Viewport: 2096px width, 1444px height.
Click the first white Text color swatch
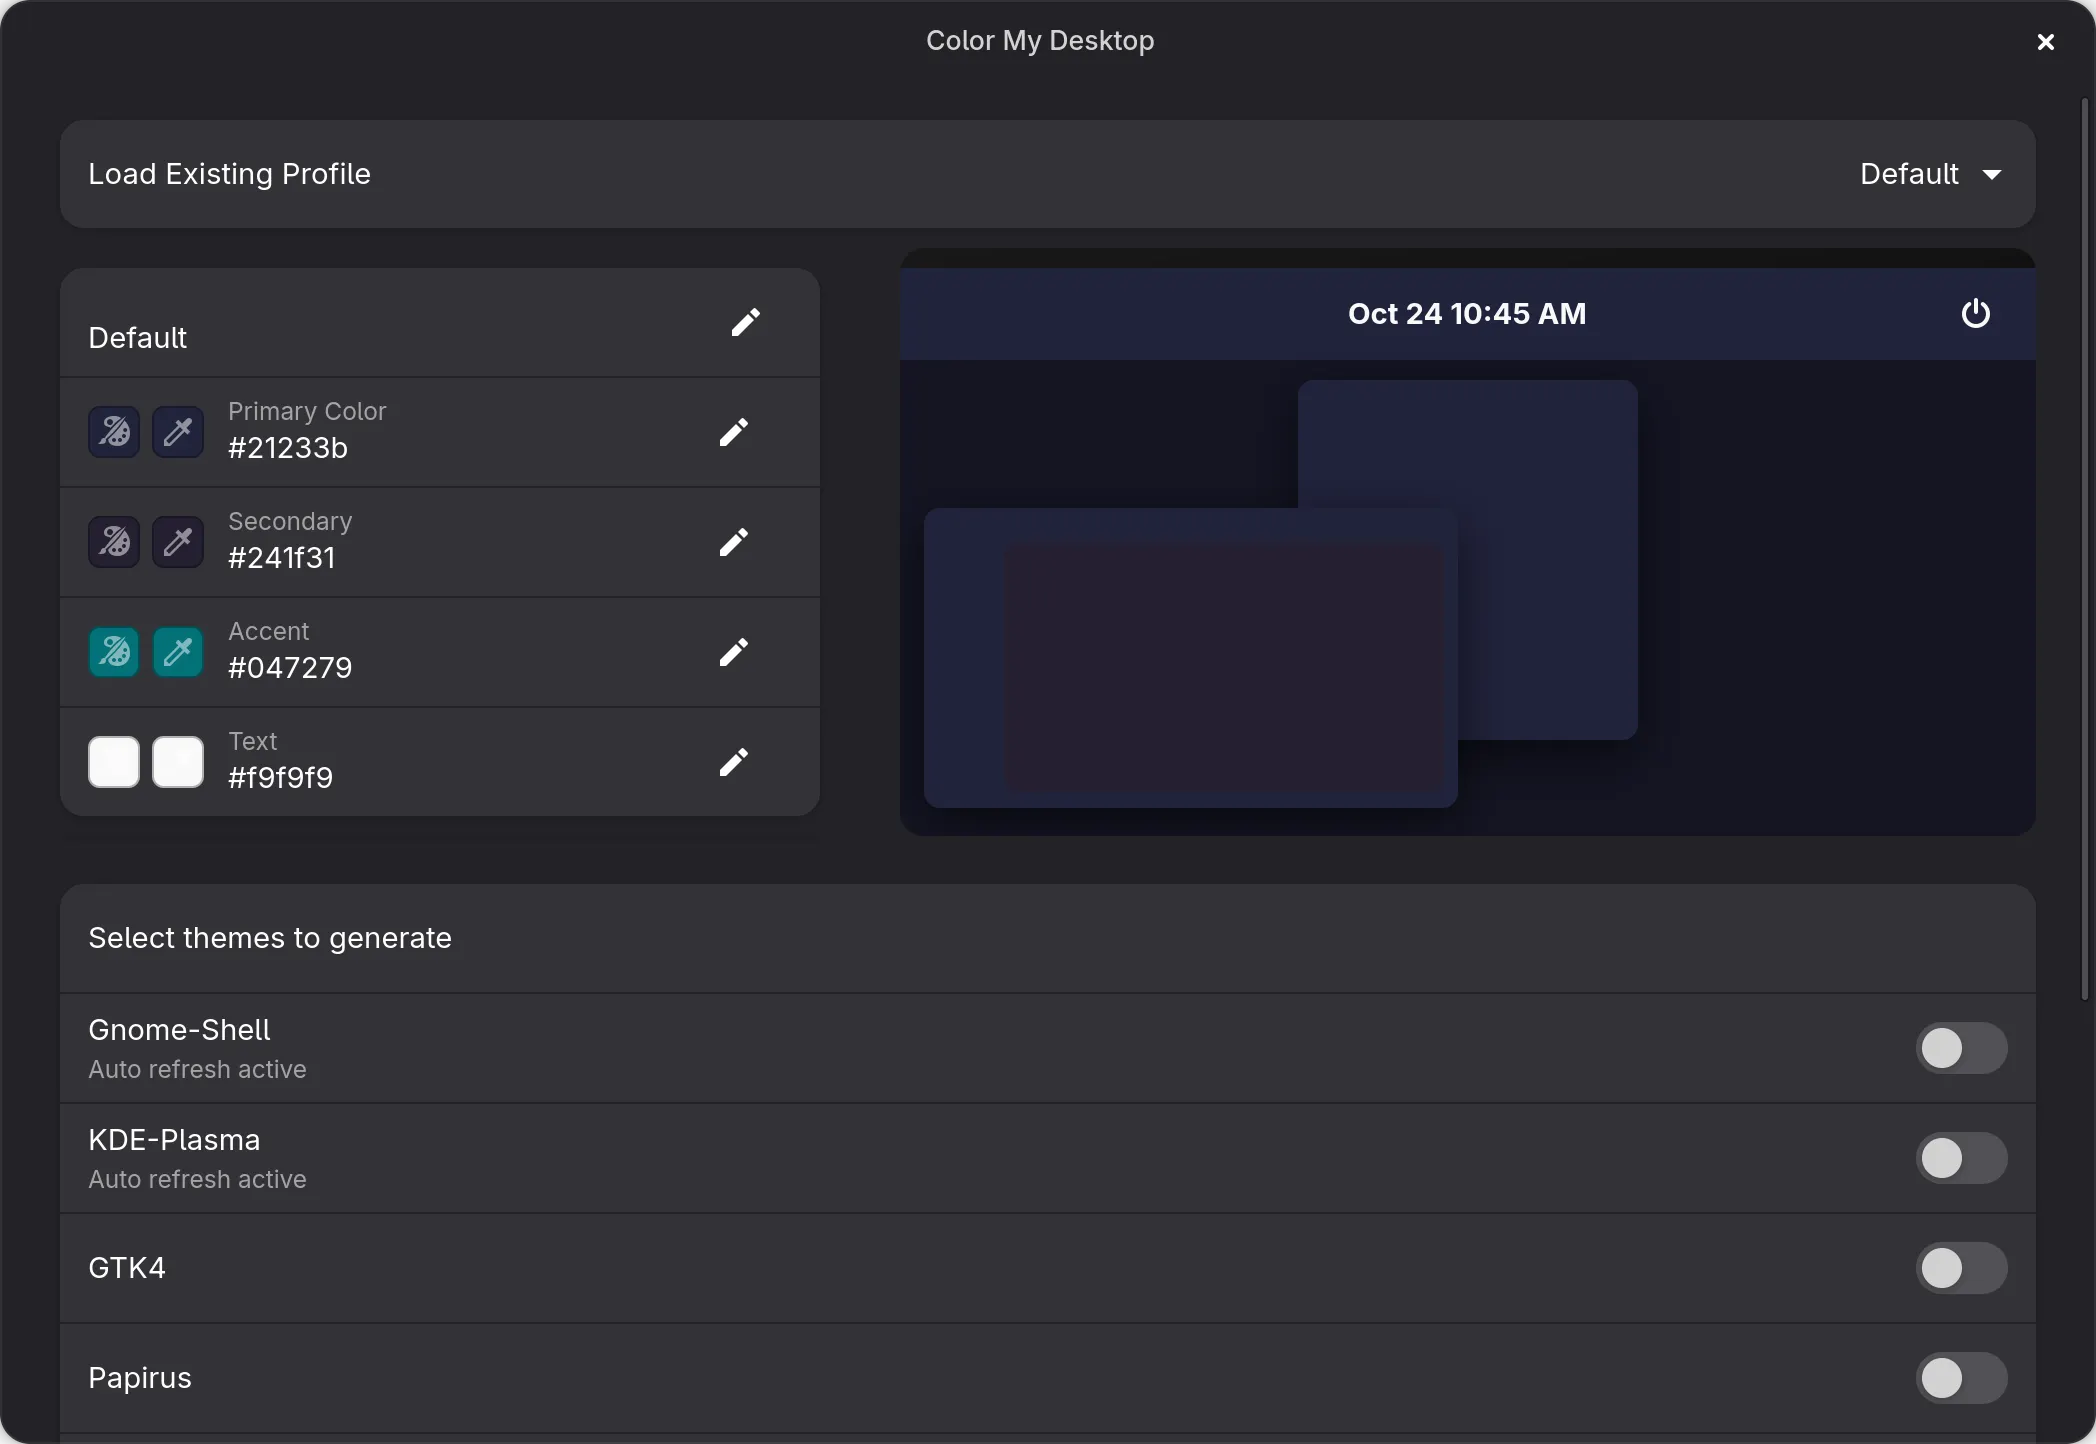pyautogui.click(x=114, y=762)
